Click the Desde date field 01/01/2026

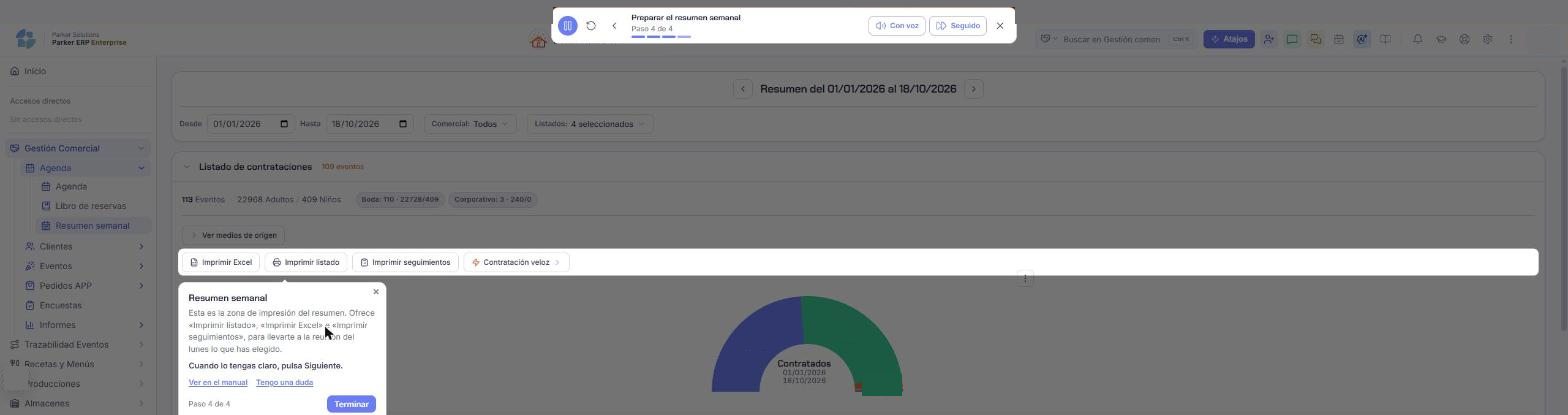coord(250,124)
